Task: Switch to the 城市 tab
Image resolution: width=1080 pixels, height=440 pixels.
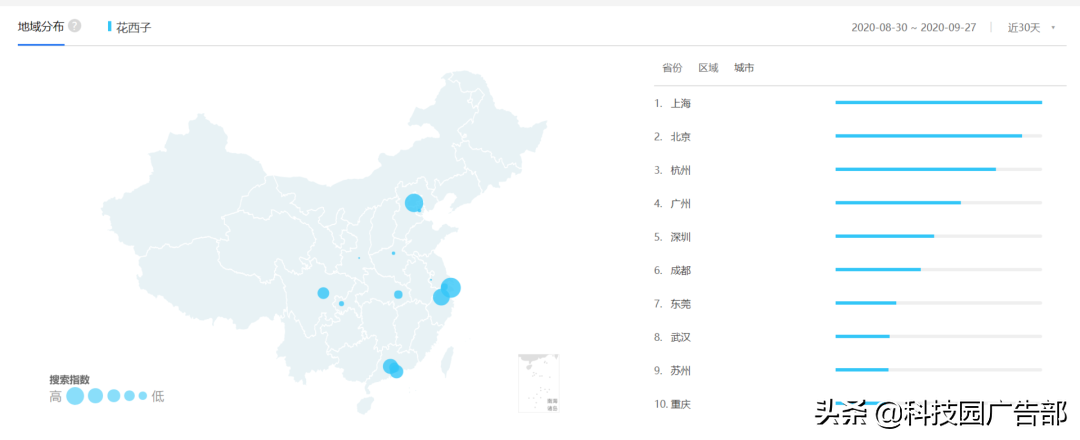Action: click(x=744, y=67)
